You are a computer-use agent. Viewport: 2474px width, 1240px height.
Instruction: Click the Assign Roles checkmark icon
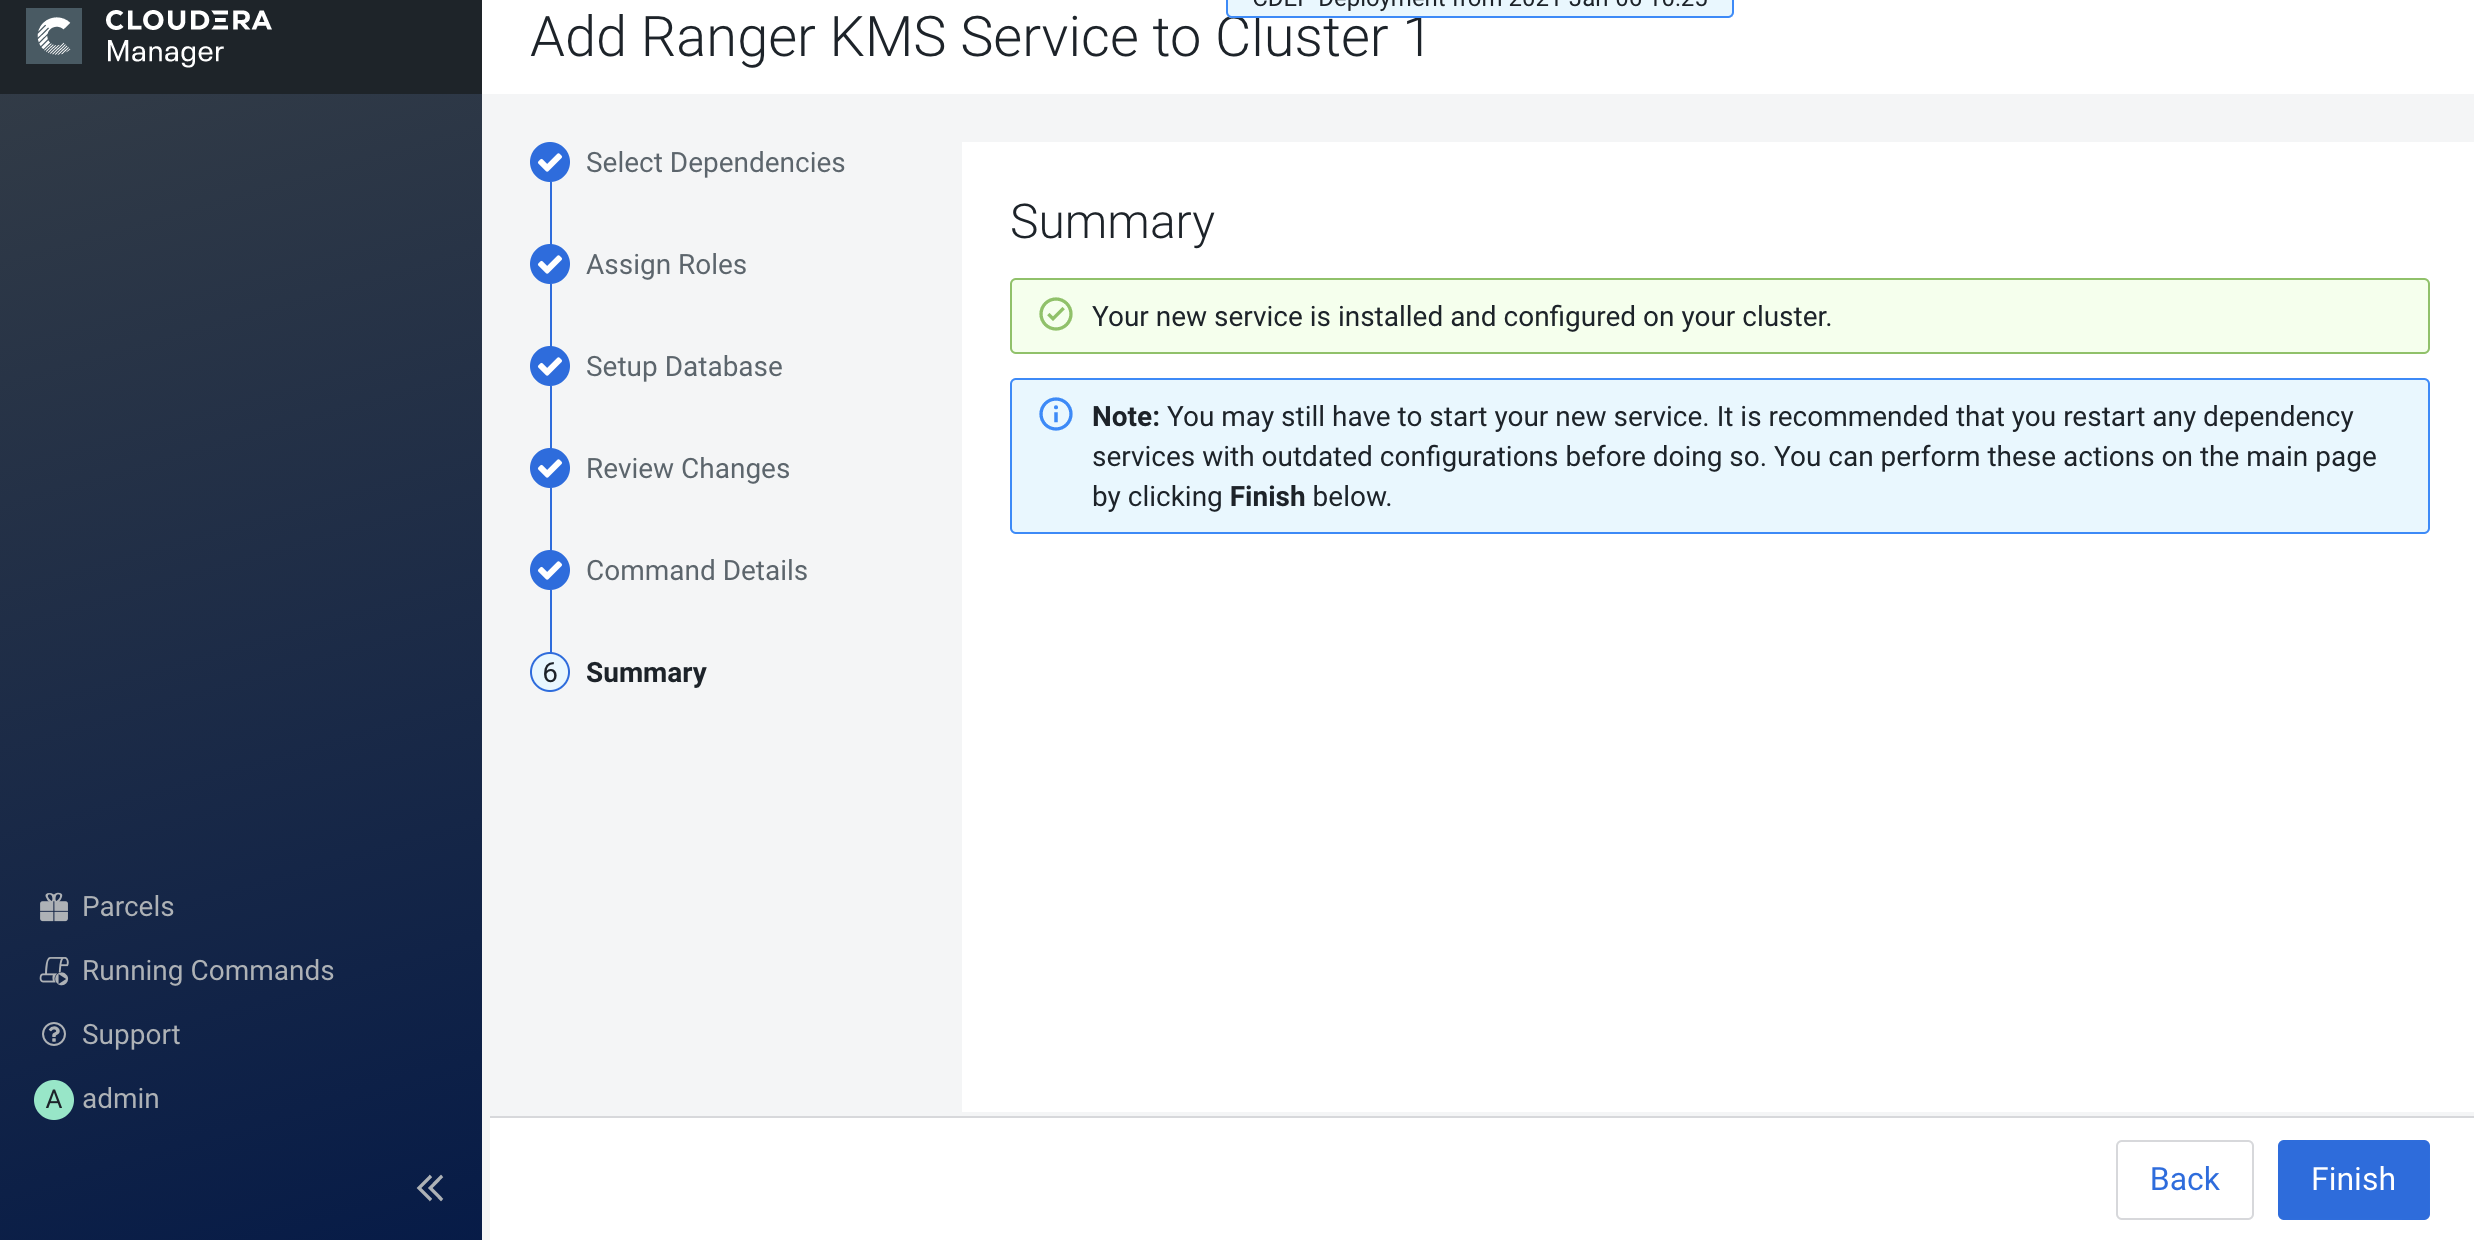click(x=550, y=264)
